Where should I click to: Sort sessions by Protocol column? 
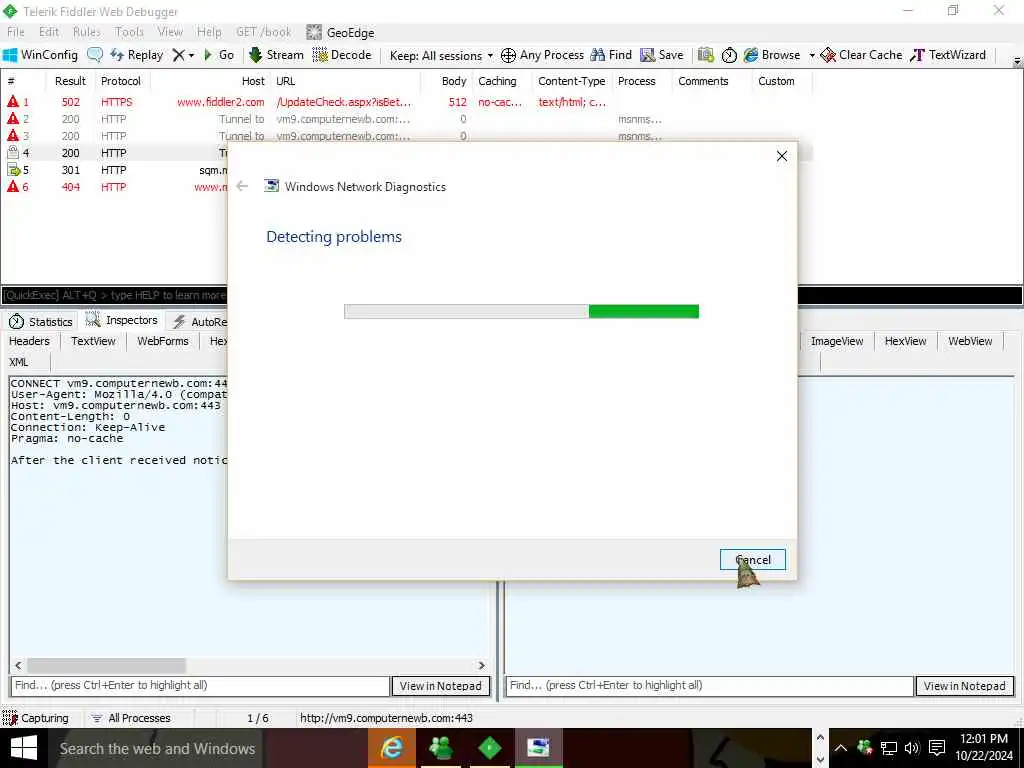tap(121, 81)
